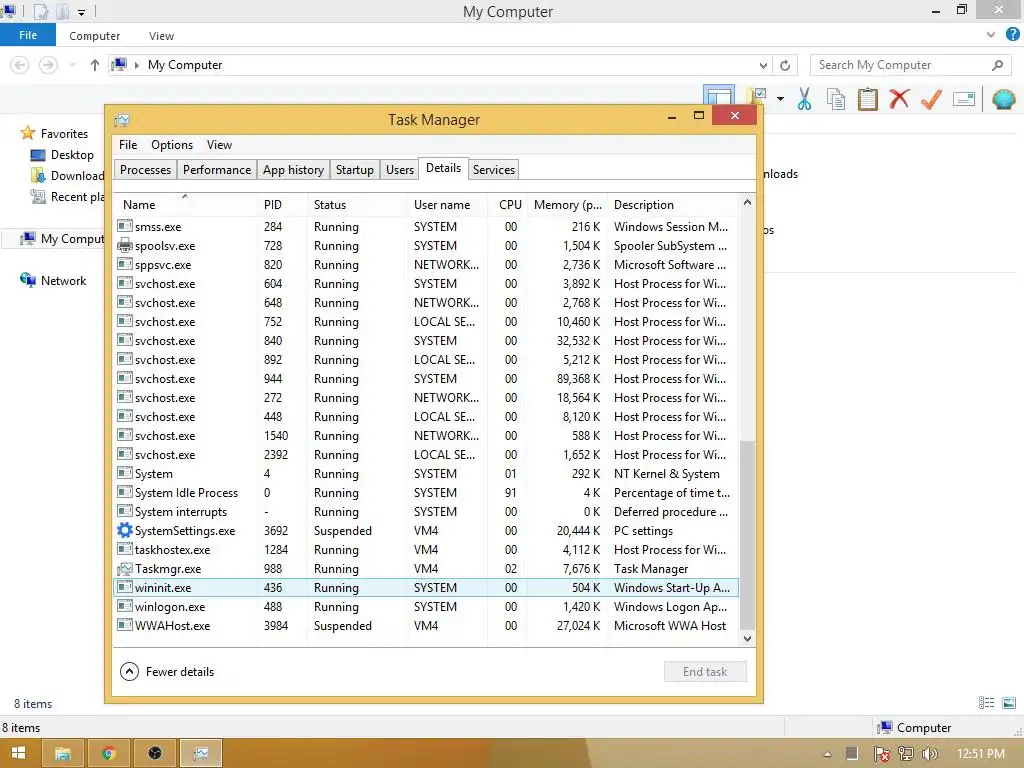Open the Startup tab

point(355,170)
